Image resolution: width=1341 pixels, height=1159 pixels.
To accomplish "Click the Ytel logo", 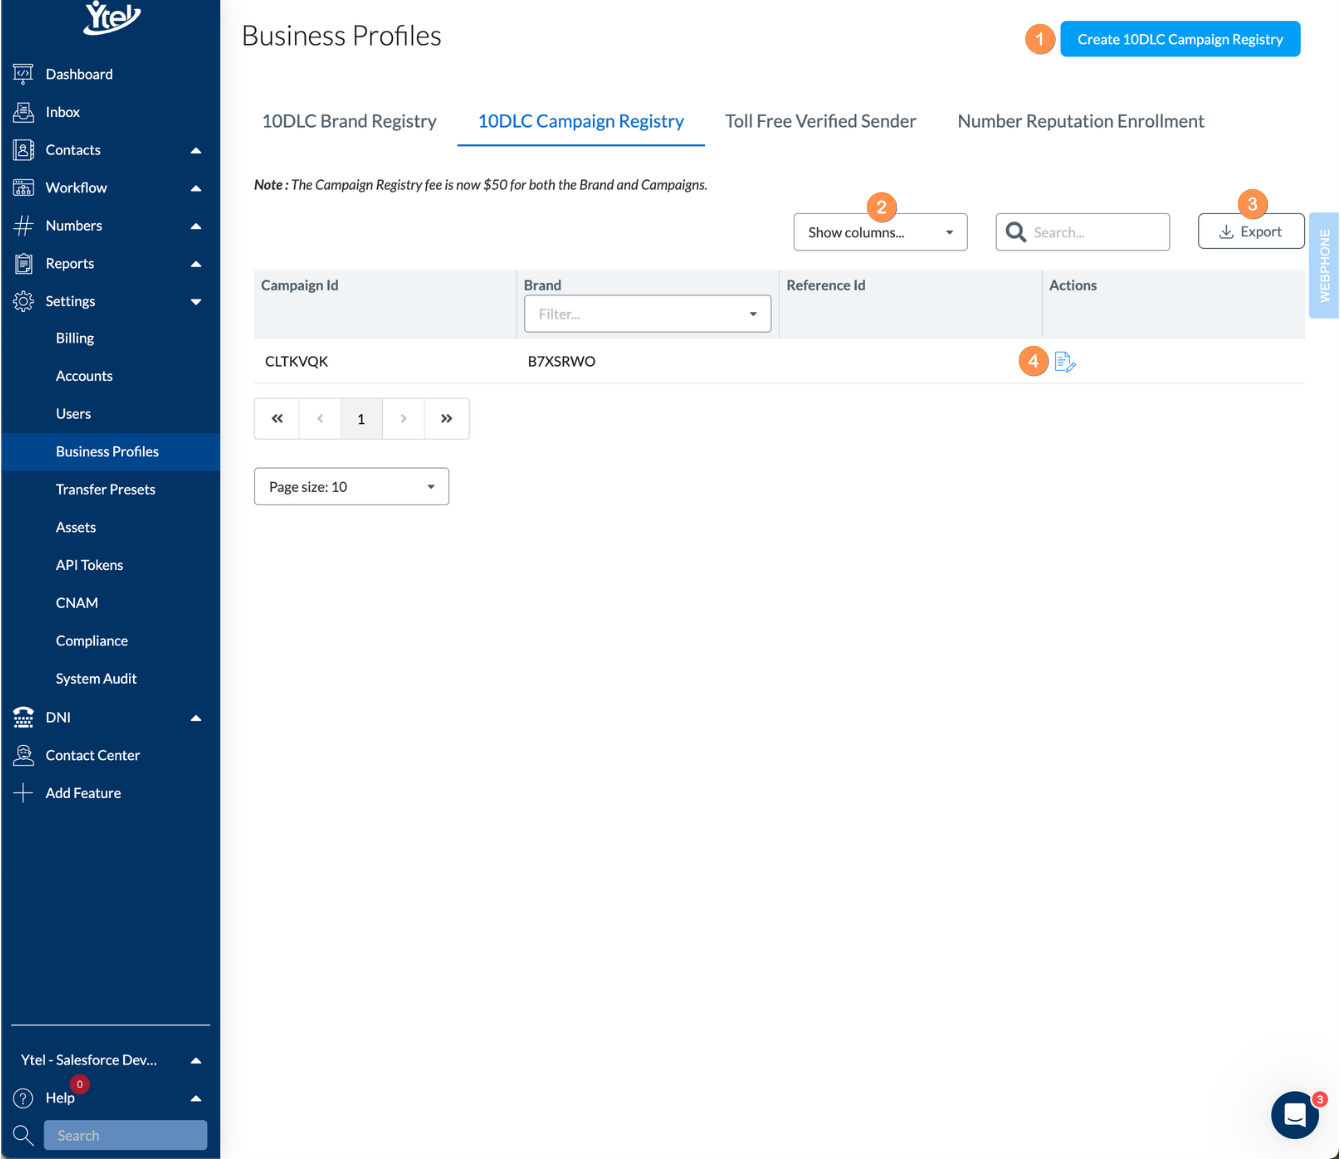I will (x=111, y=17).
